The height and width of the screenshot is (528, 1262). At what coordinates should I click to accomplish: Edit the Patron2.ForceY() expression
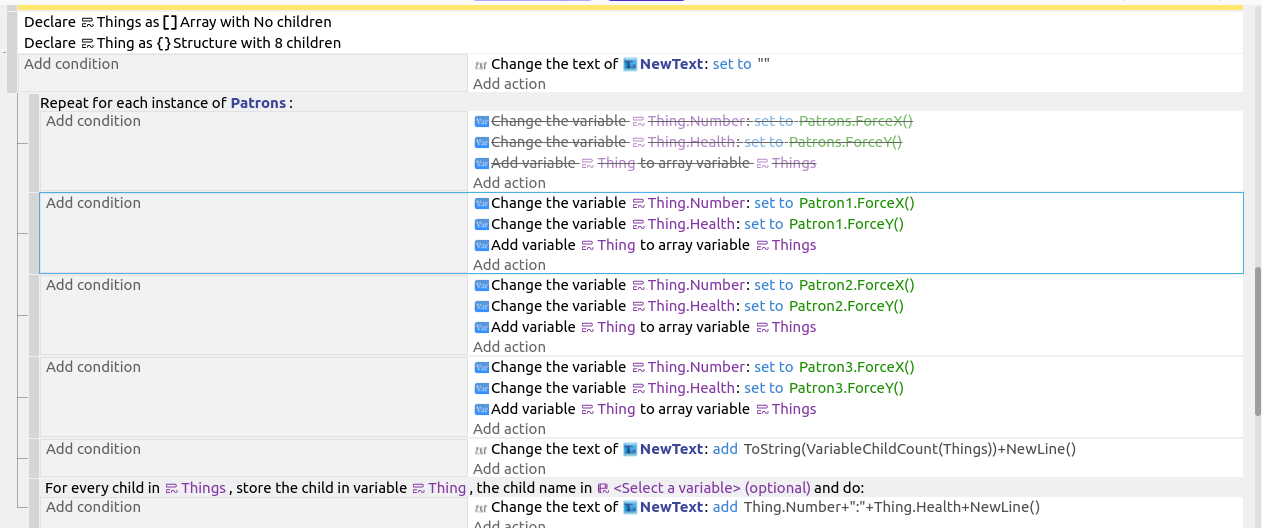846,306
